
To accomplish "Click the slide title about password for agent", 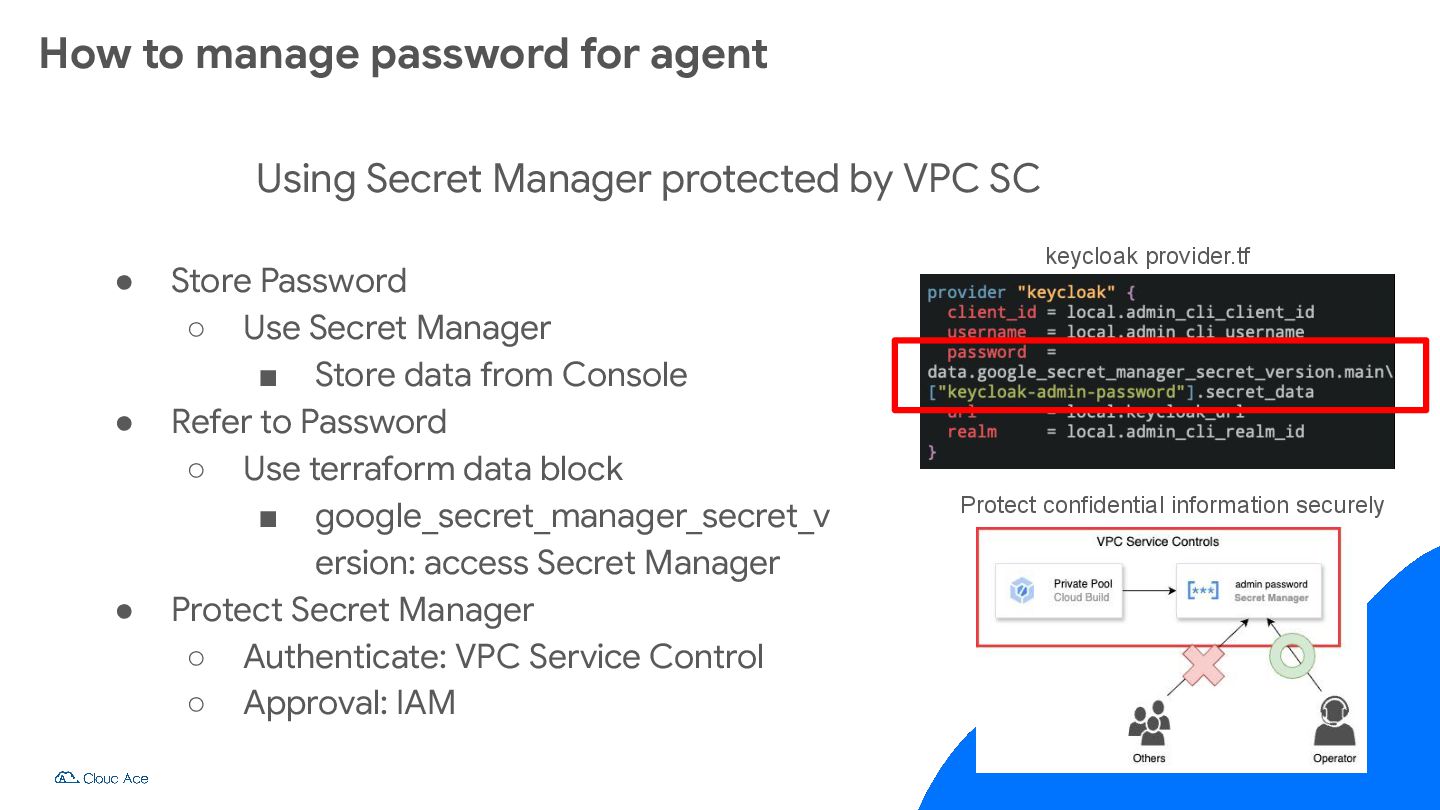I will pyautogui.click(x=403, y=54).
